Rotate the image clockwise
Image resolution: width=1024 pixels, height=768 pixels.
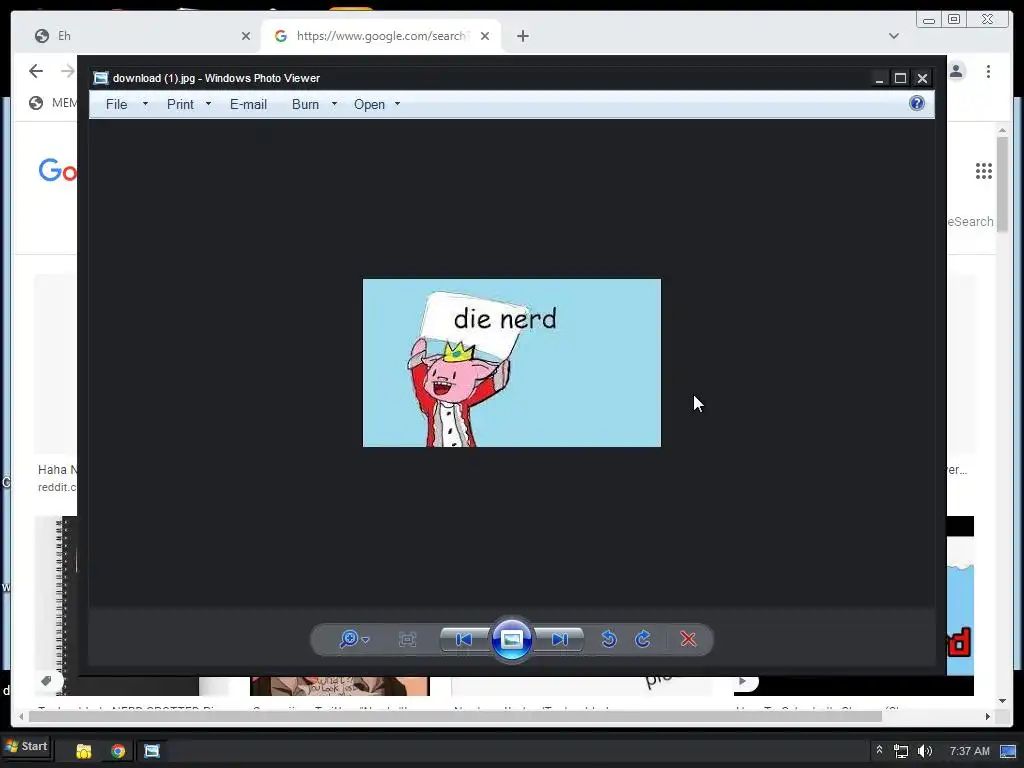tap(643, 639)
